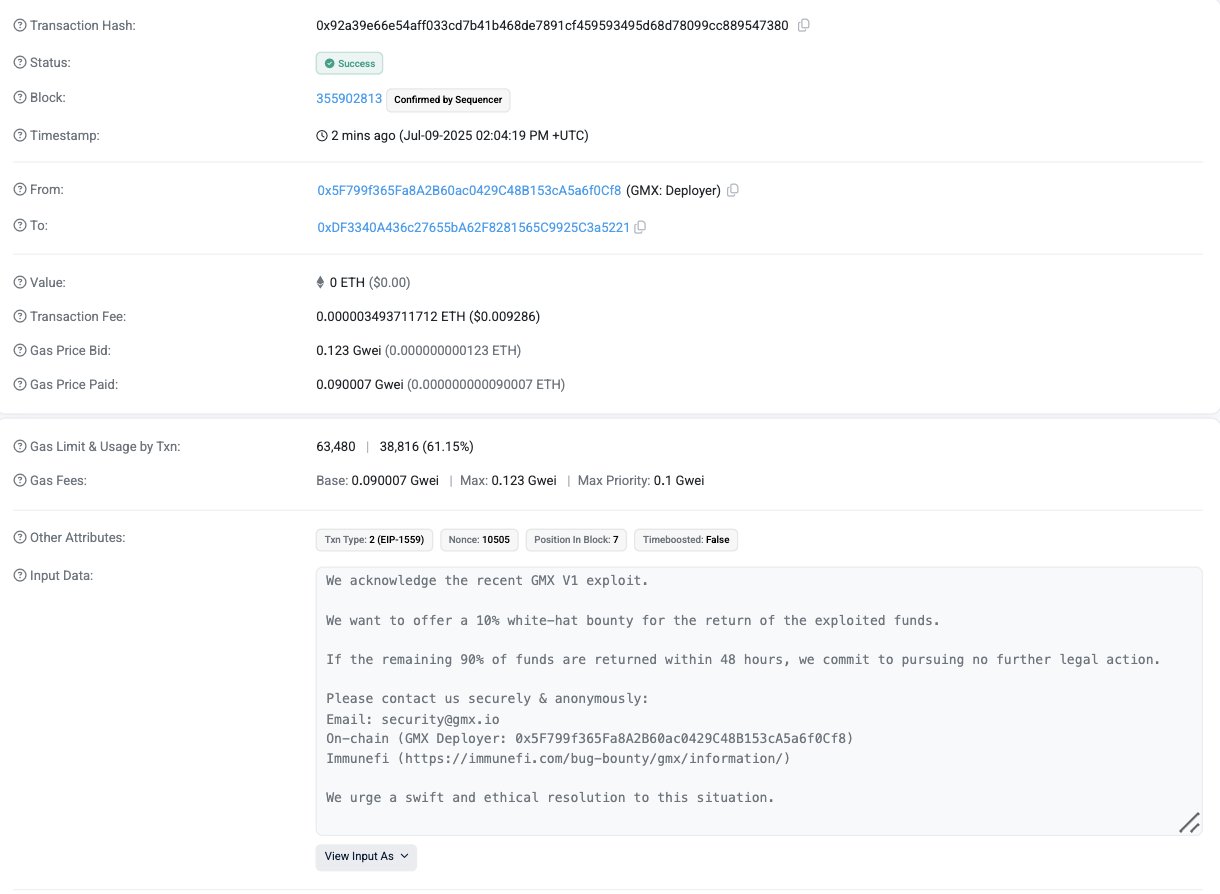This screenshot has width=1220, height=894.
Task: Click help icon beside Status label
Action: tap(20, 62)
